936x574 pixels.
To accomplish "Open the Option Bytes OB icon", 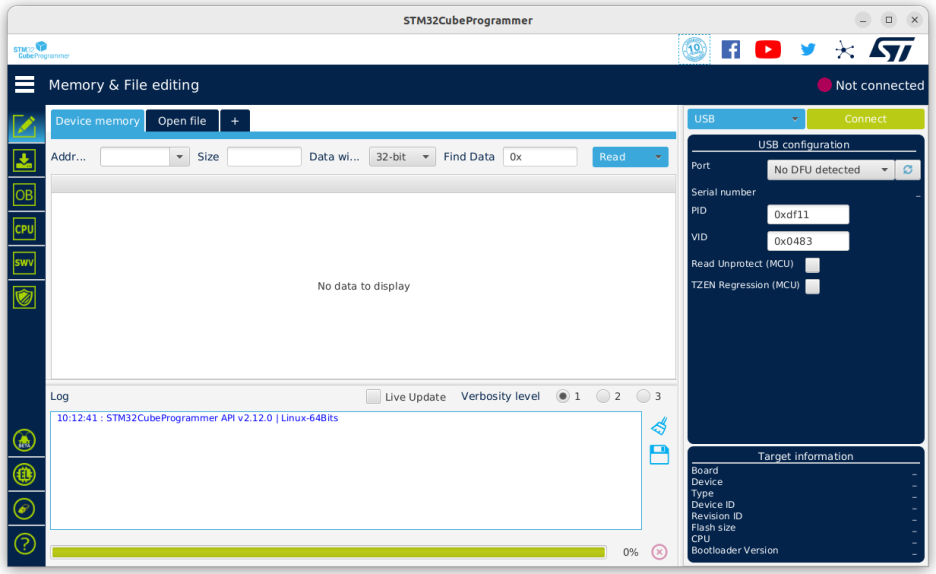I will coord(24,195).
